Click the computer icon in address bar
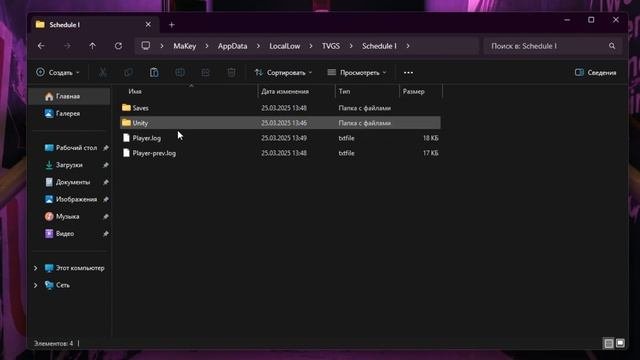Viewport: 640px width, 360px height. tap(146, 46)
